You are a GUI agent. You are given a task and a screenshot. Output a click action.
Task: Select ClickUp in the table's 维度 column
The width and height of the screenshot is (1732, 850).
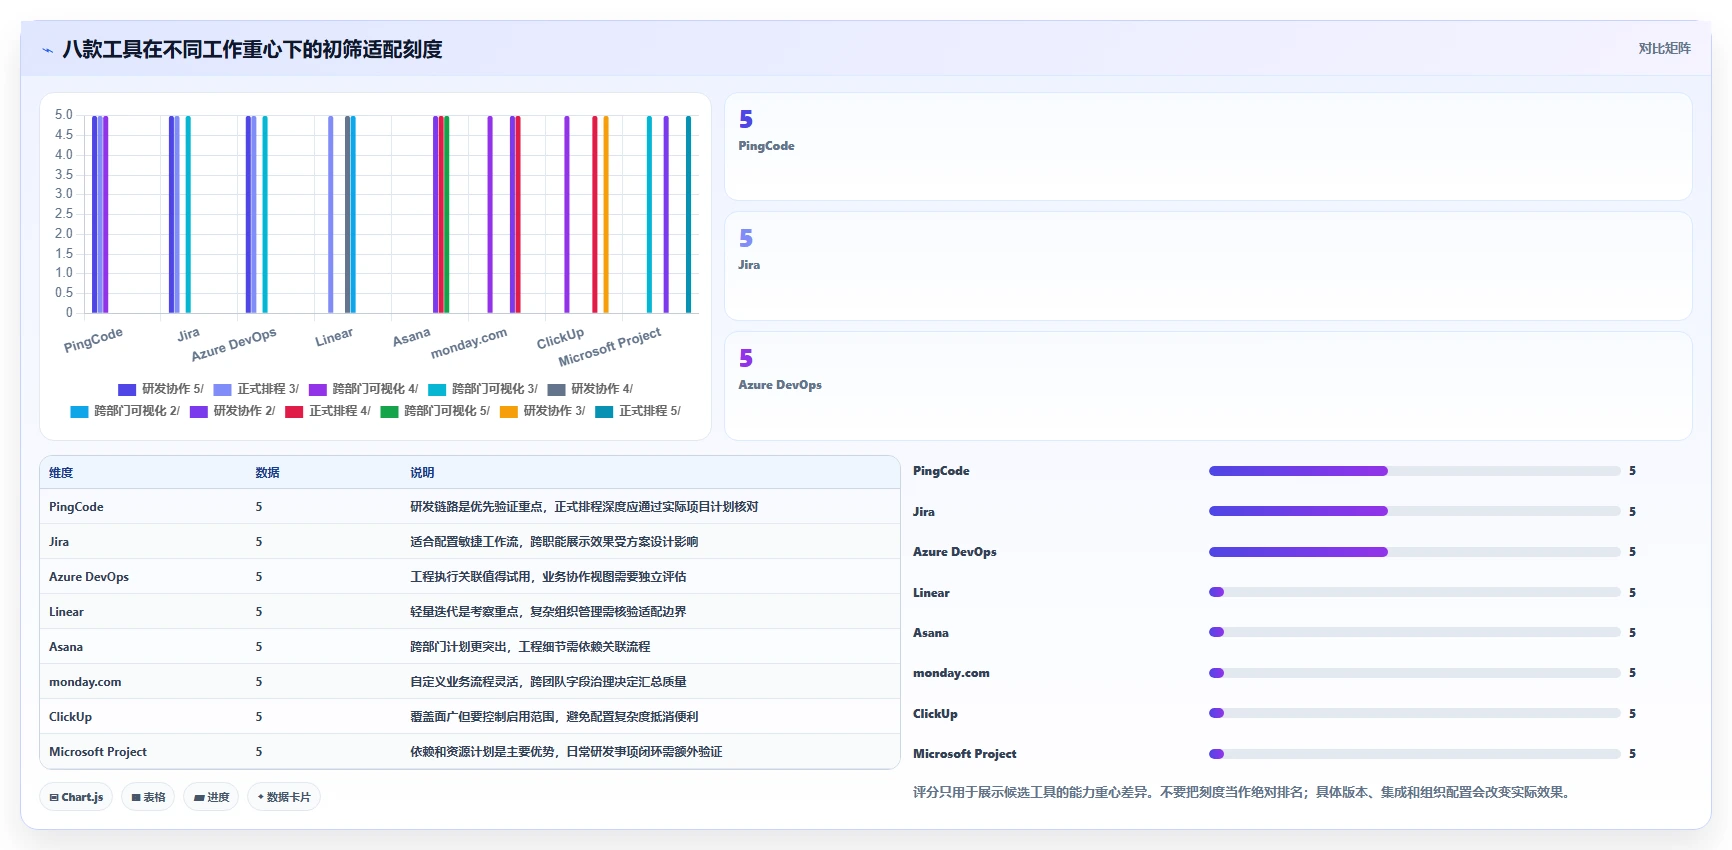pos(70,717)
